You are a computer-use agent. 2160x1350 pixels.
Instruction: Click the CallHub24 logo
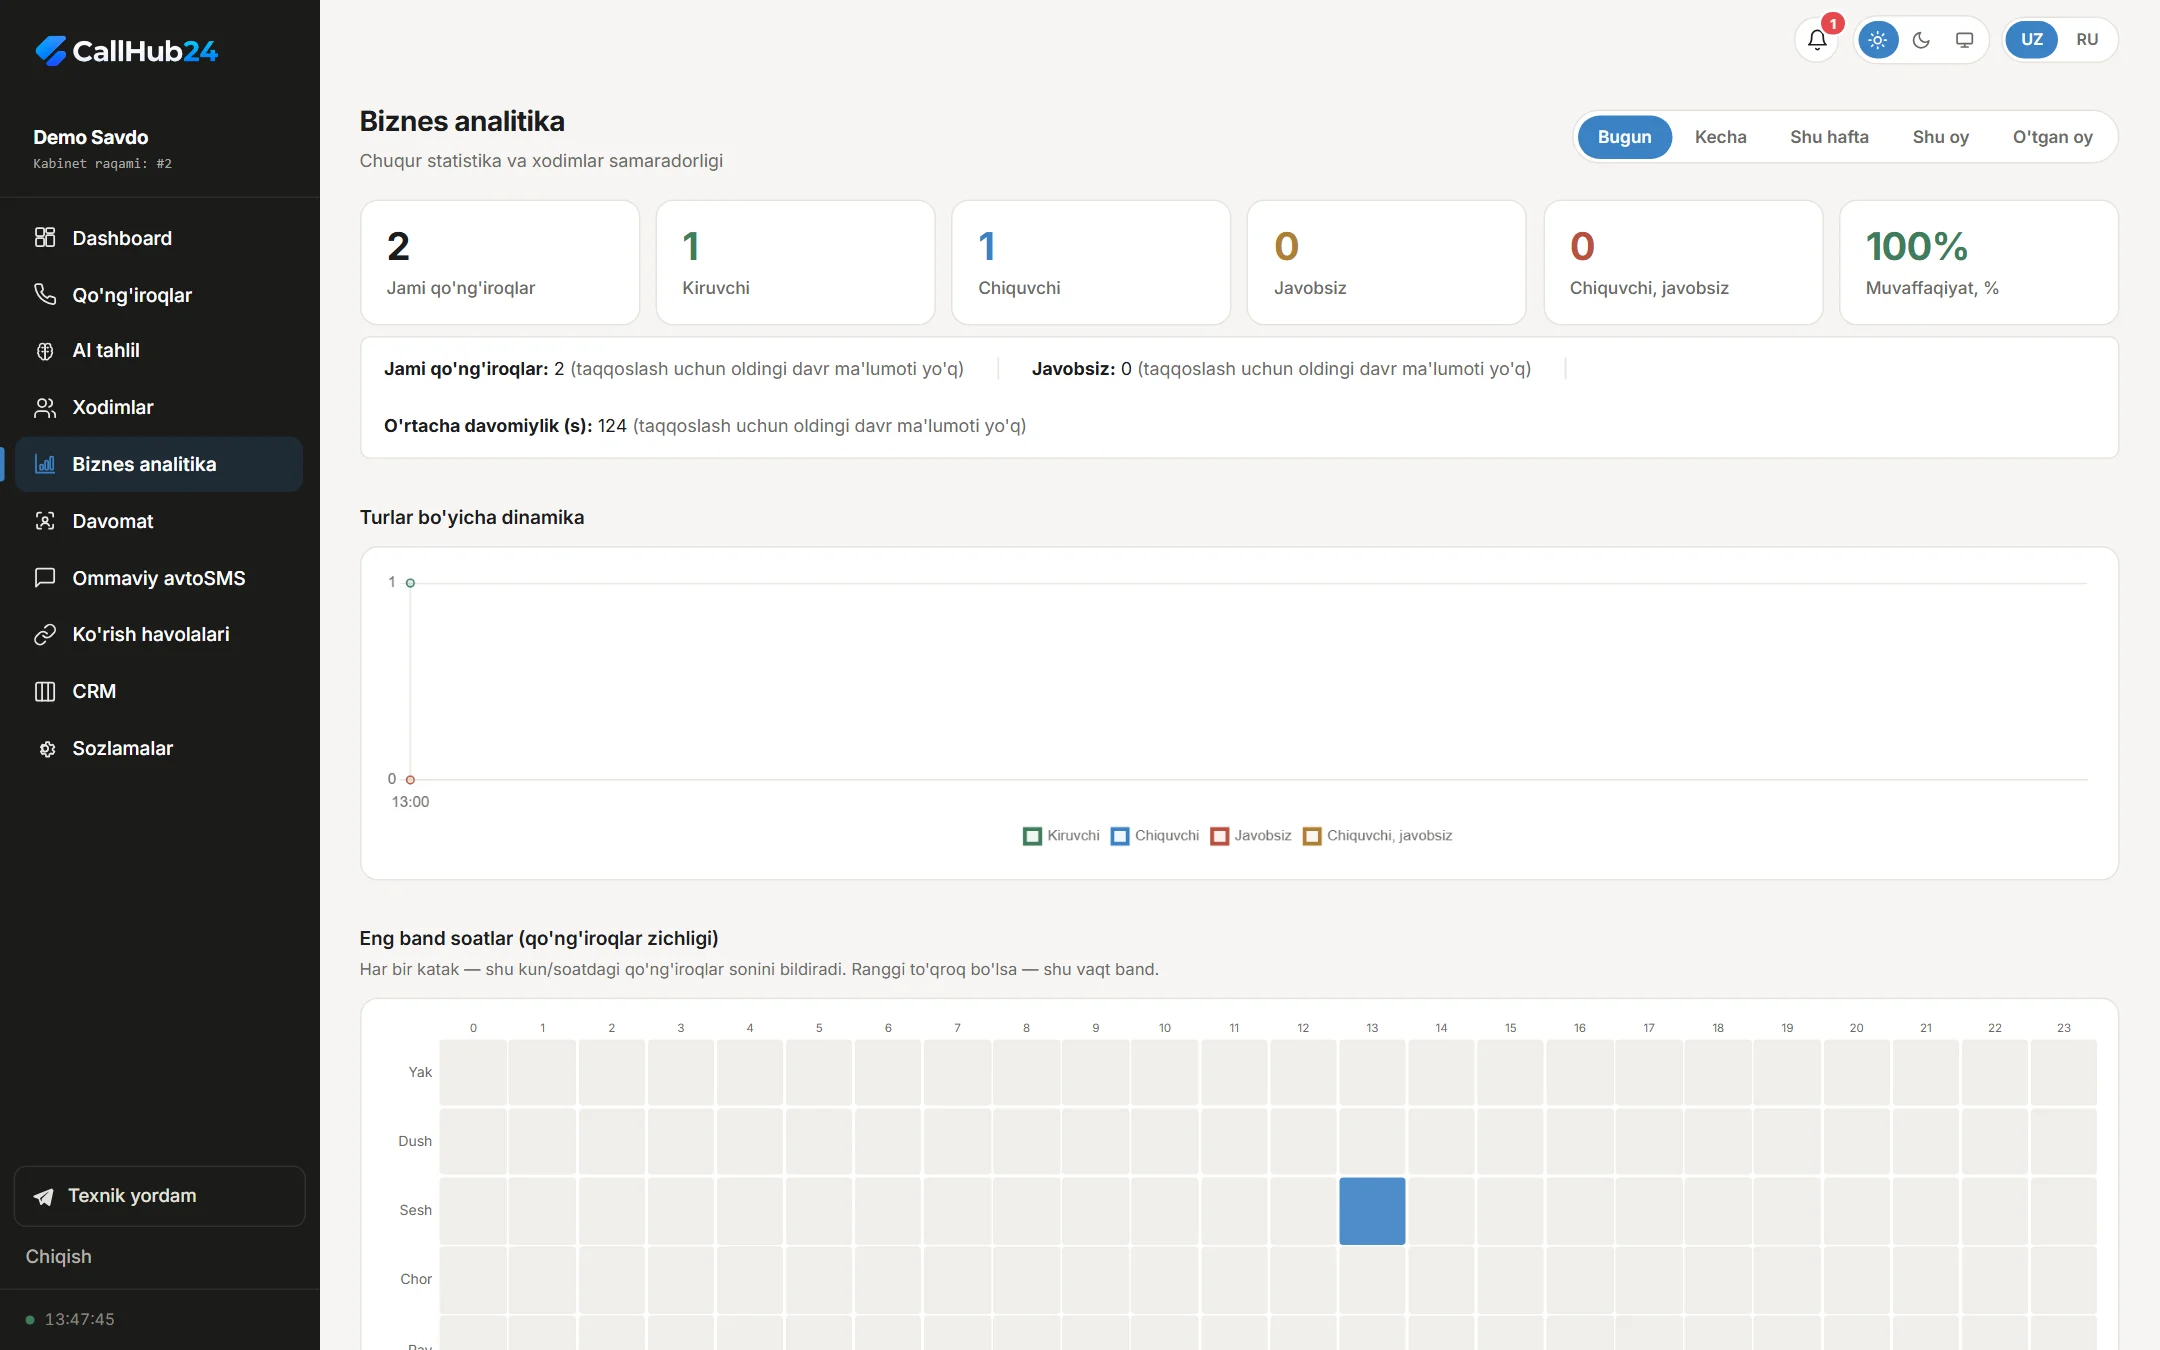point(126,51)
